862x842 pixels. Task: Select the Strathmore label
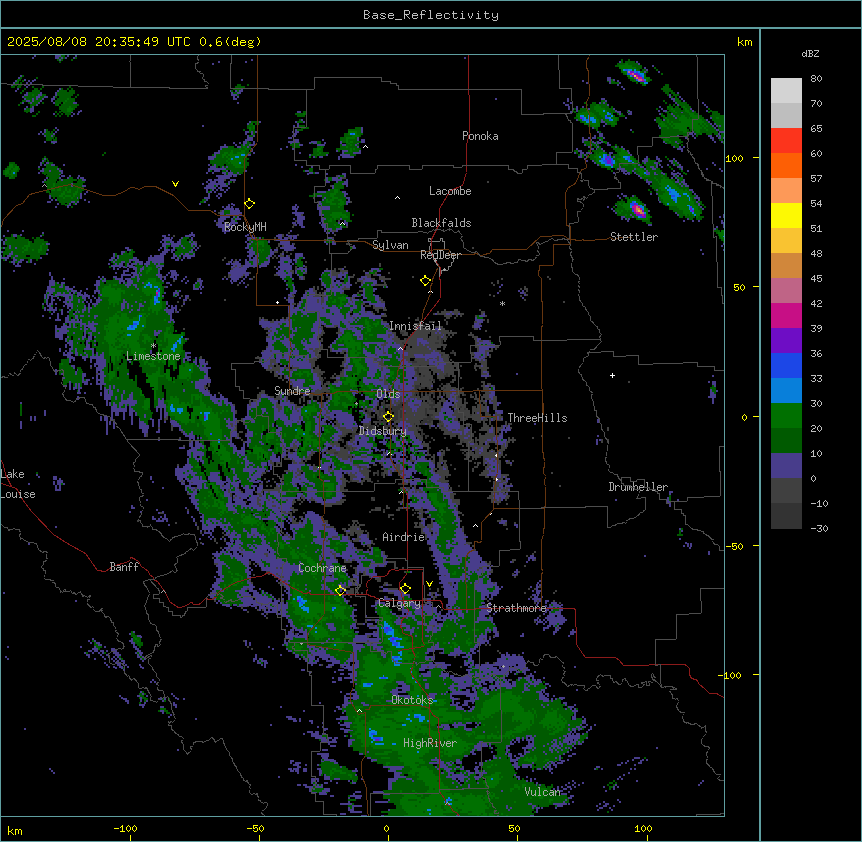coord(516,608)
